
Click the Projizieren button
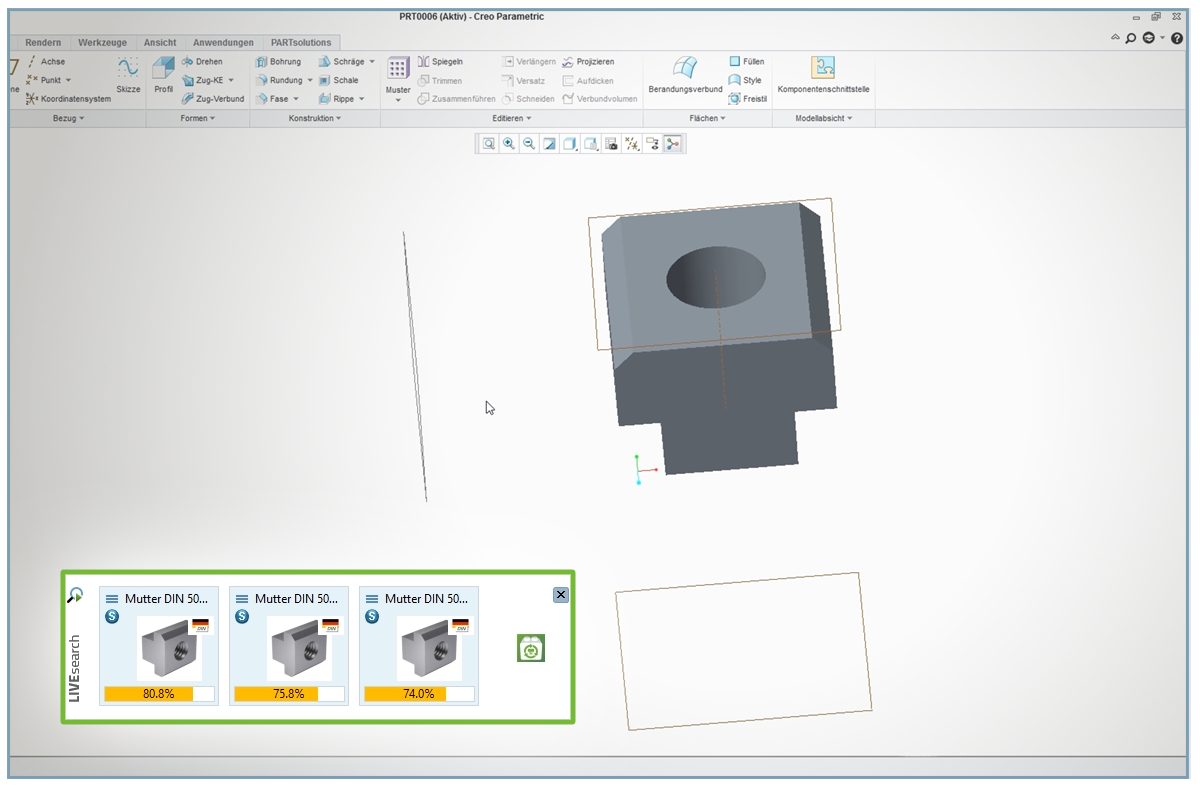click(x=588, y=62)
